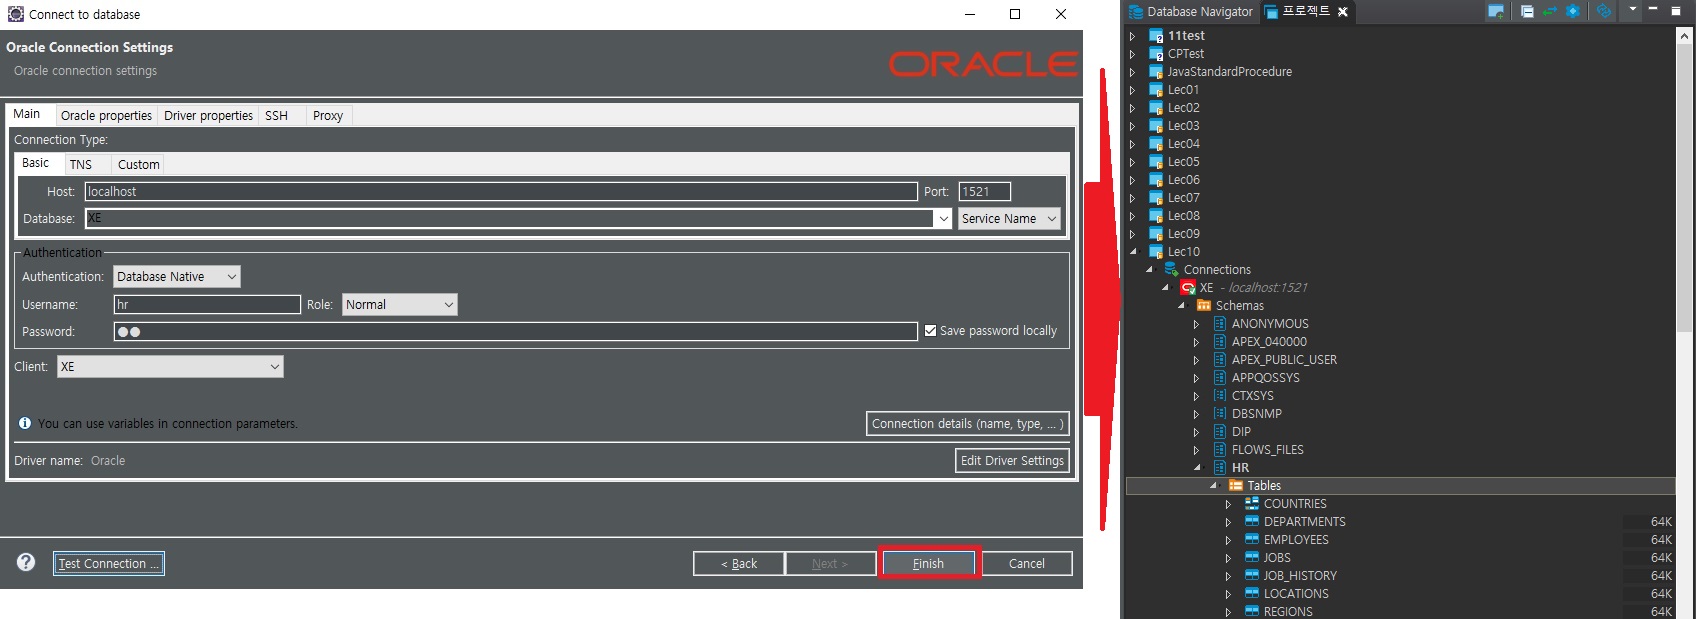Open the Role Normal dropdown

400,305
